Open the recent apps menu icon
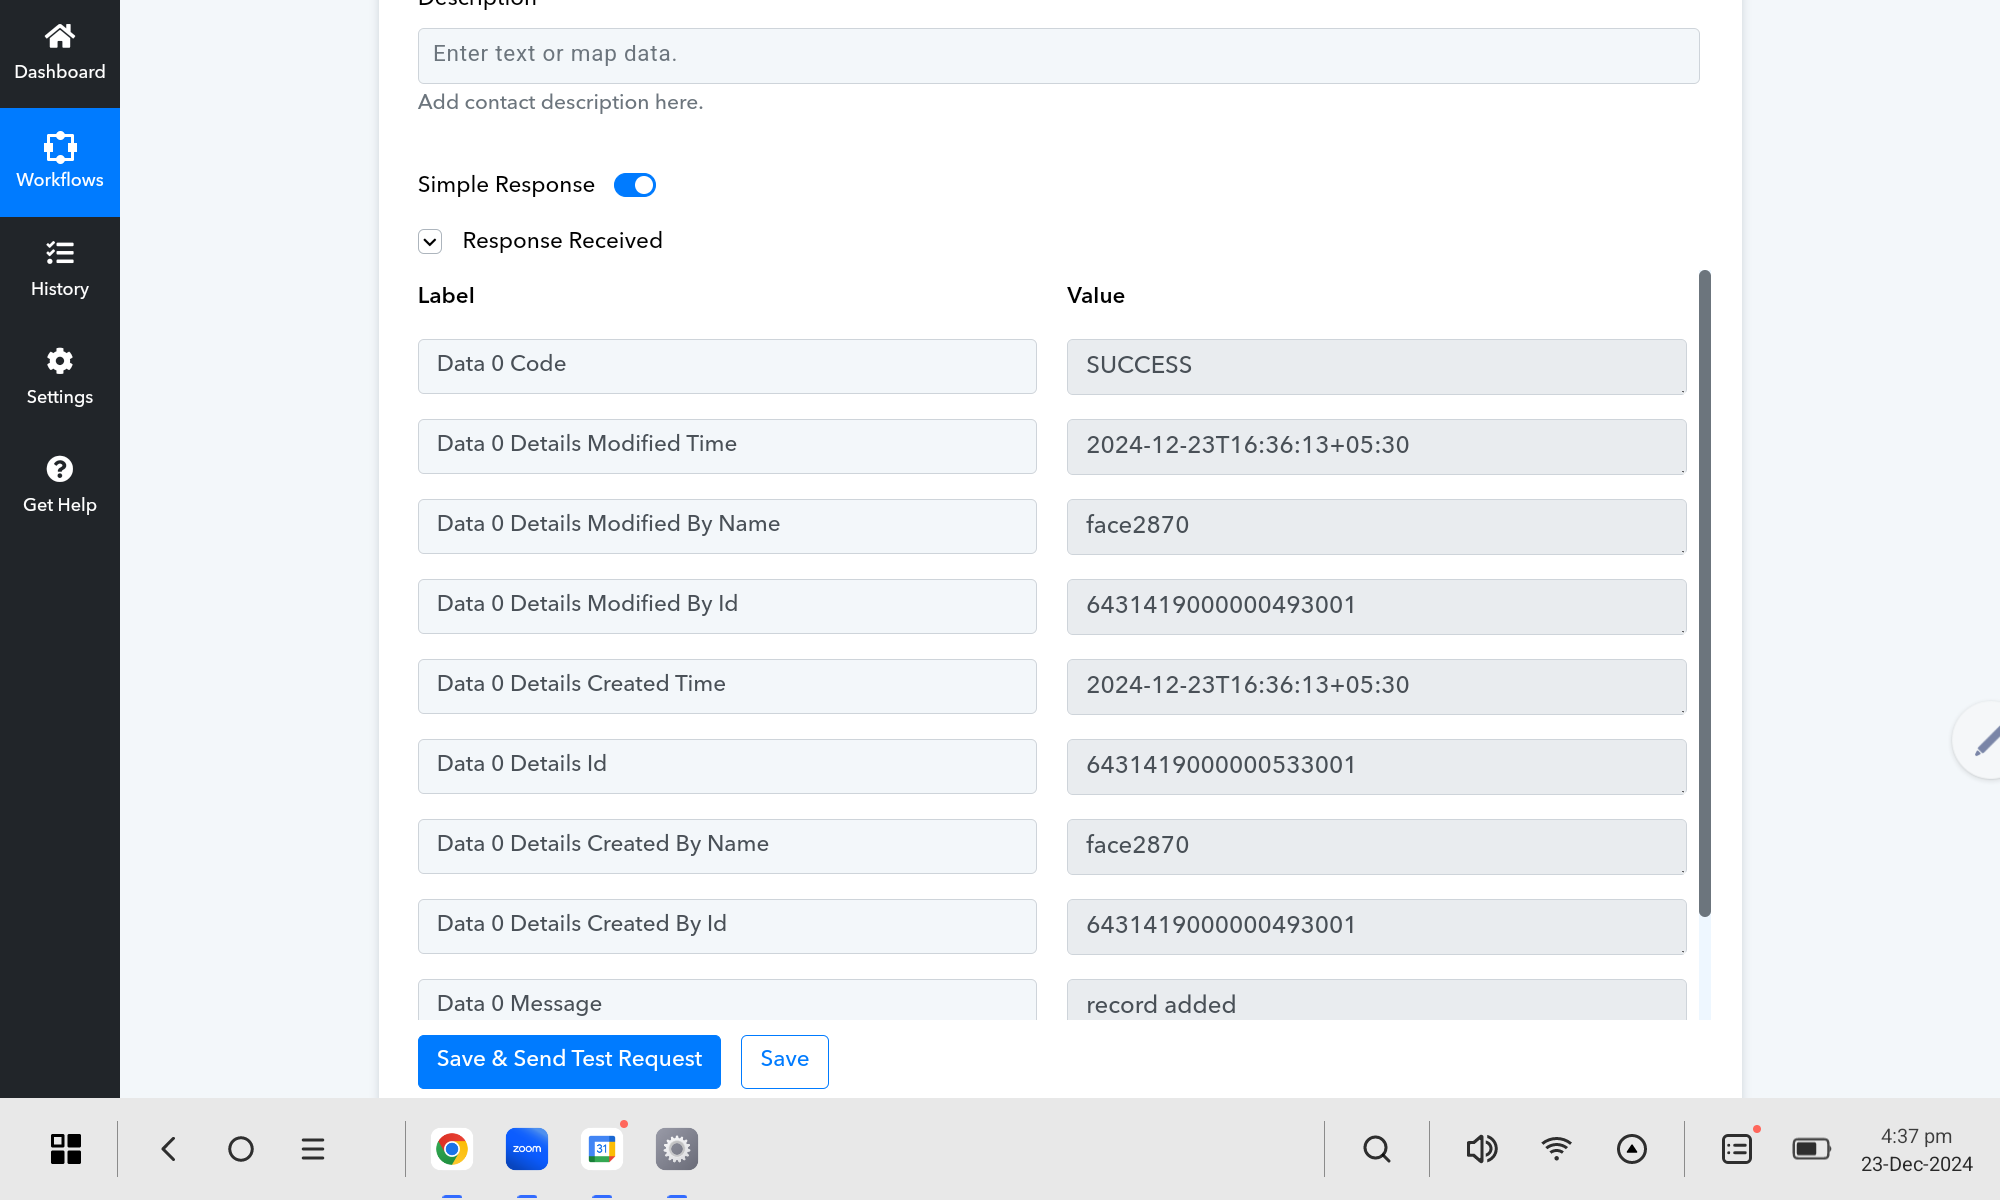 point(313,1149)
